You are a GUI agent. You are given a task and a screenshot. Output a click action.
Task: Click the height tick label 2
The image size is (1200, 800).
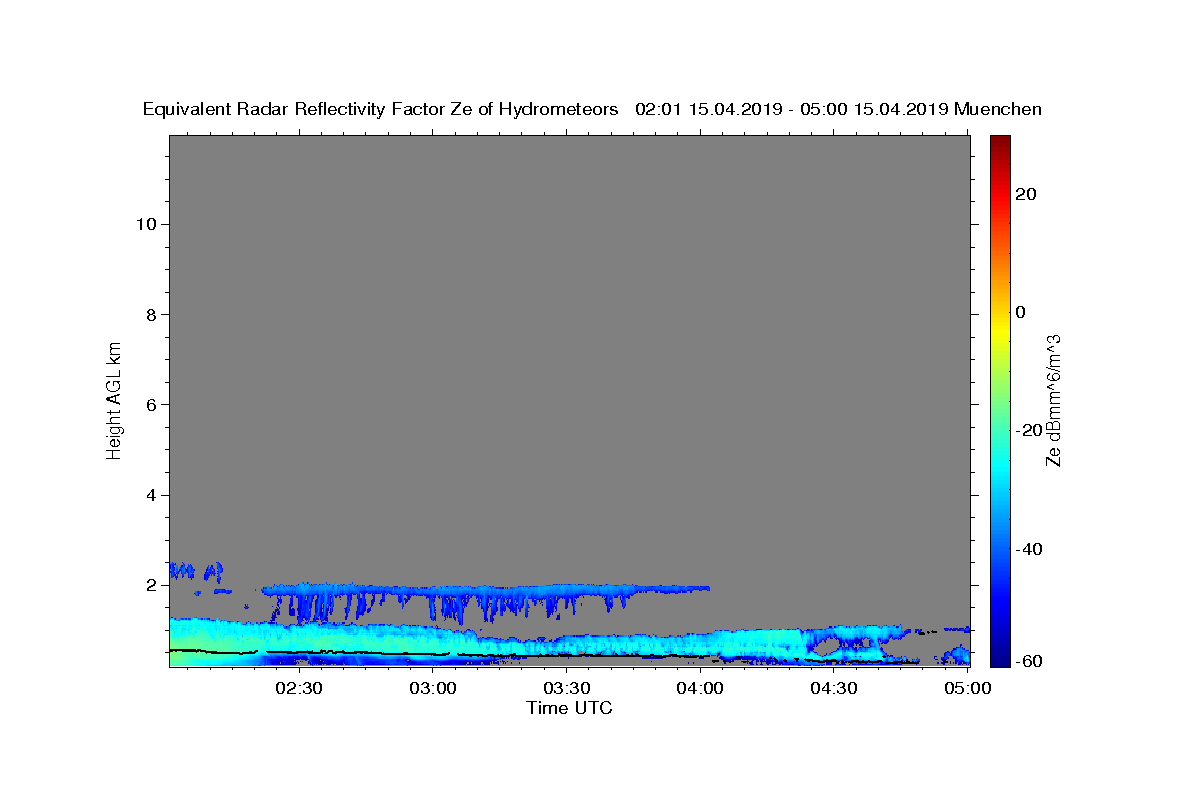(x=150, y=585)
